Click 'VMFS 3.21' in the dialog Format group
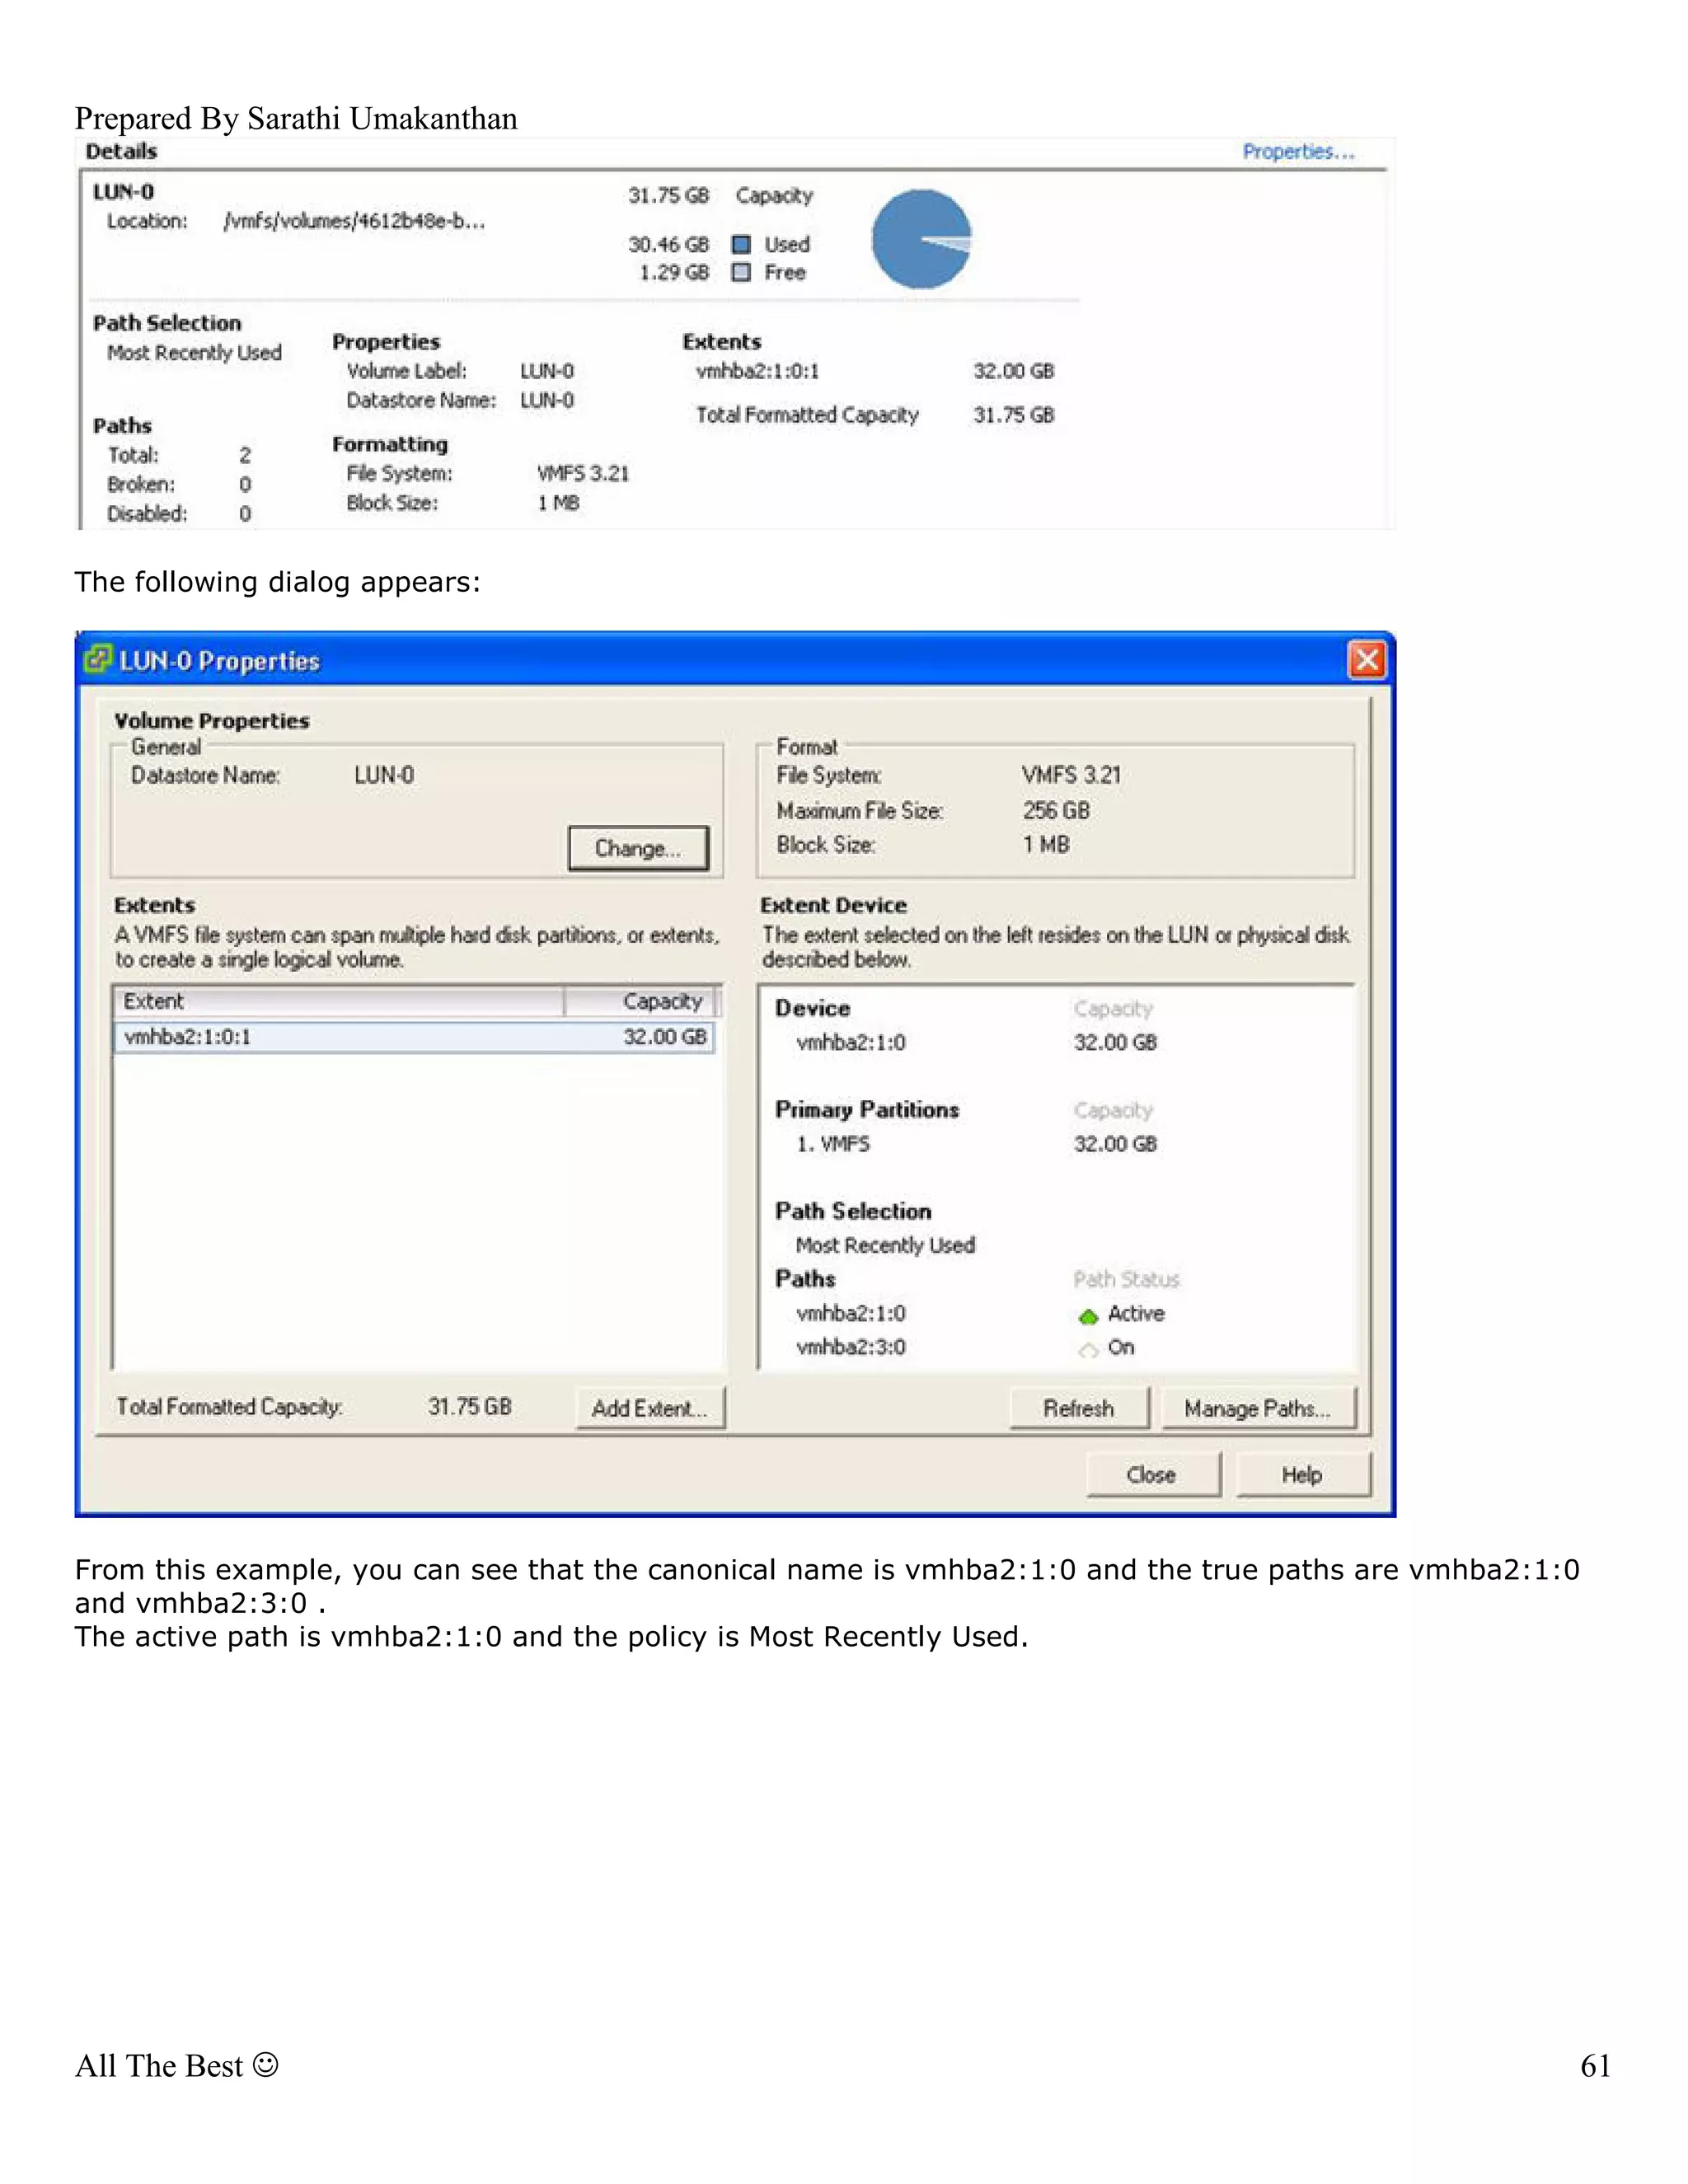Viewport: 1688px width, 2184px height. coord(1071,775)
